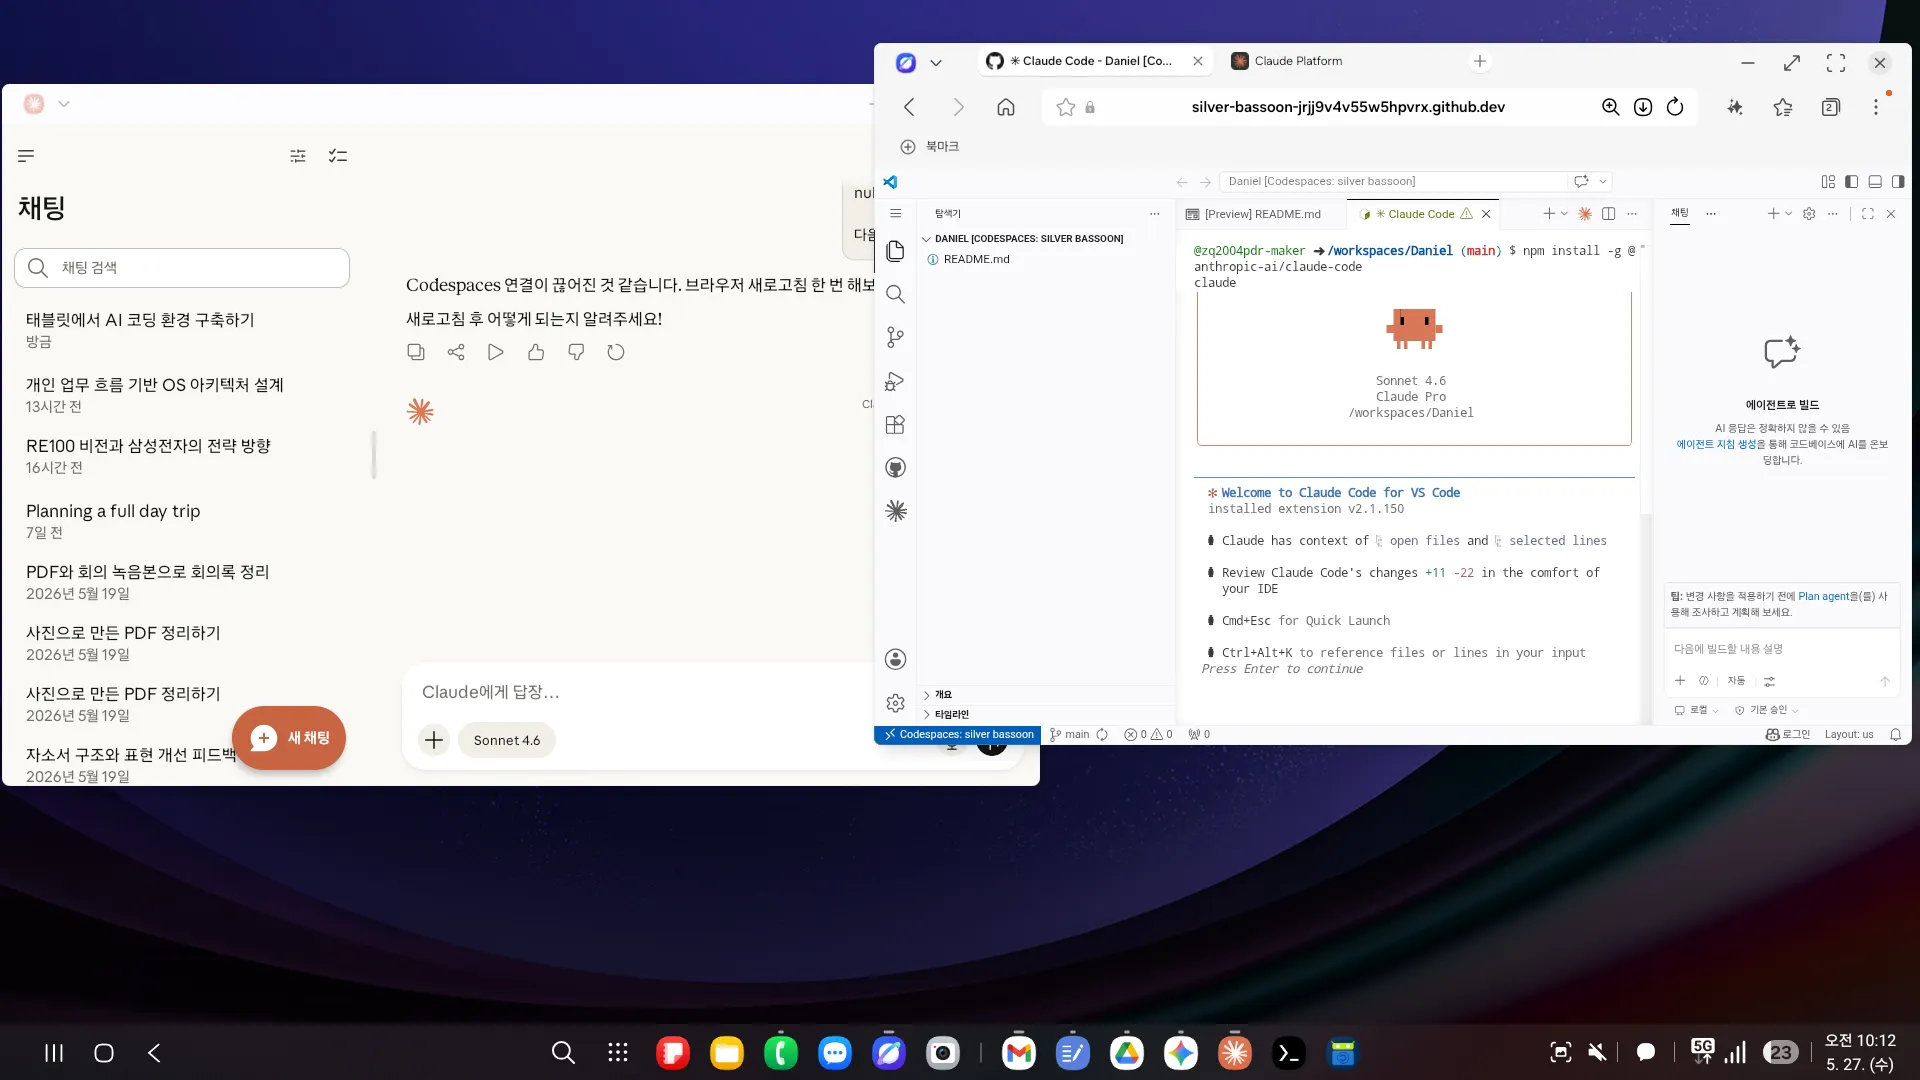
Task: Open the browser zoom control
Action: tap(1610, 107)
